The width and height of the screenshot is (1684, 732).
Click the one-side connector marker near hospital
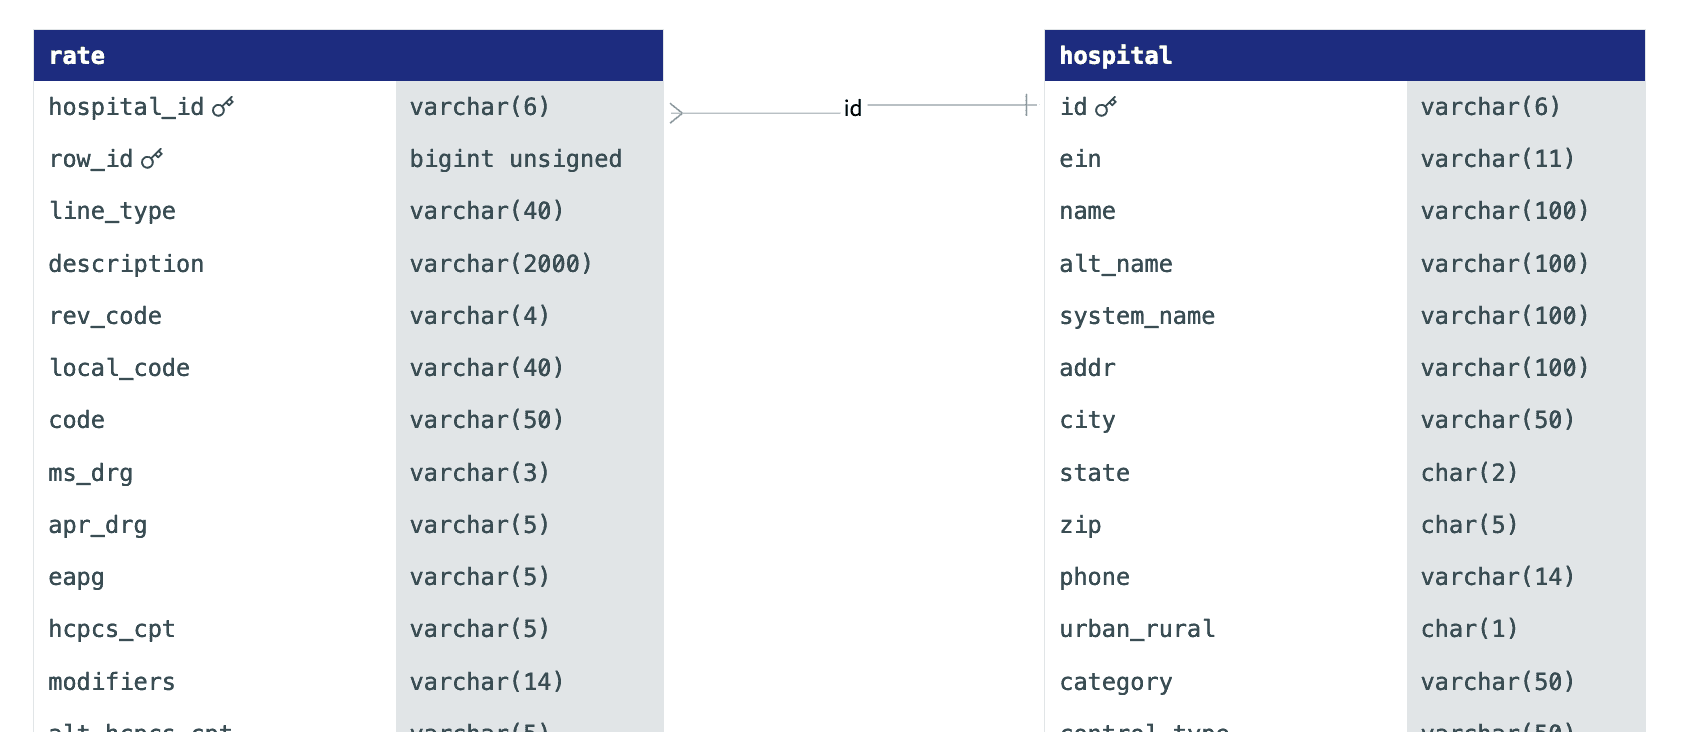[1027, 104]
